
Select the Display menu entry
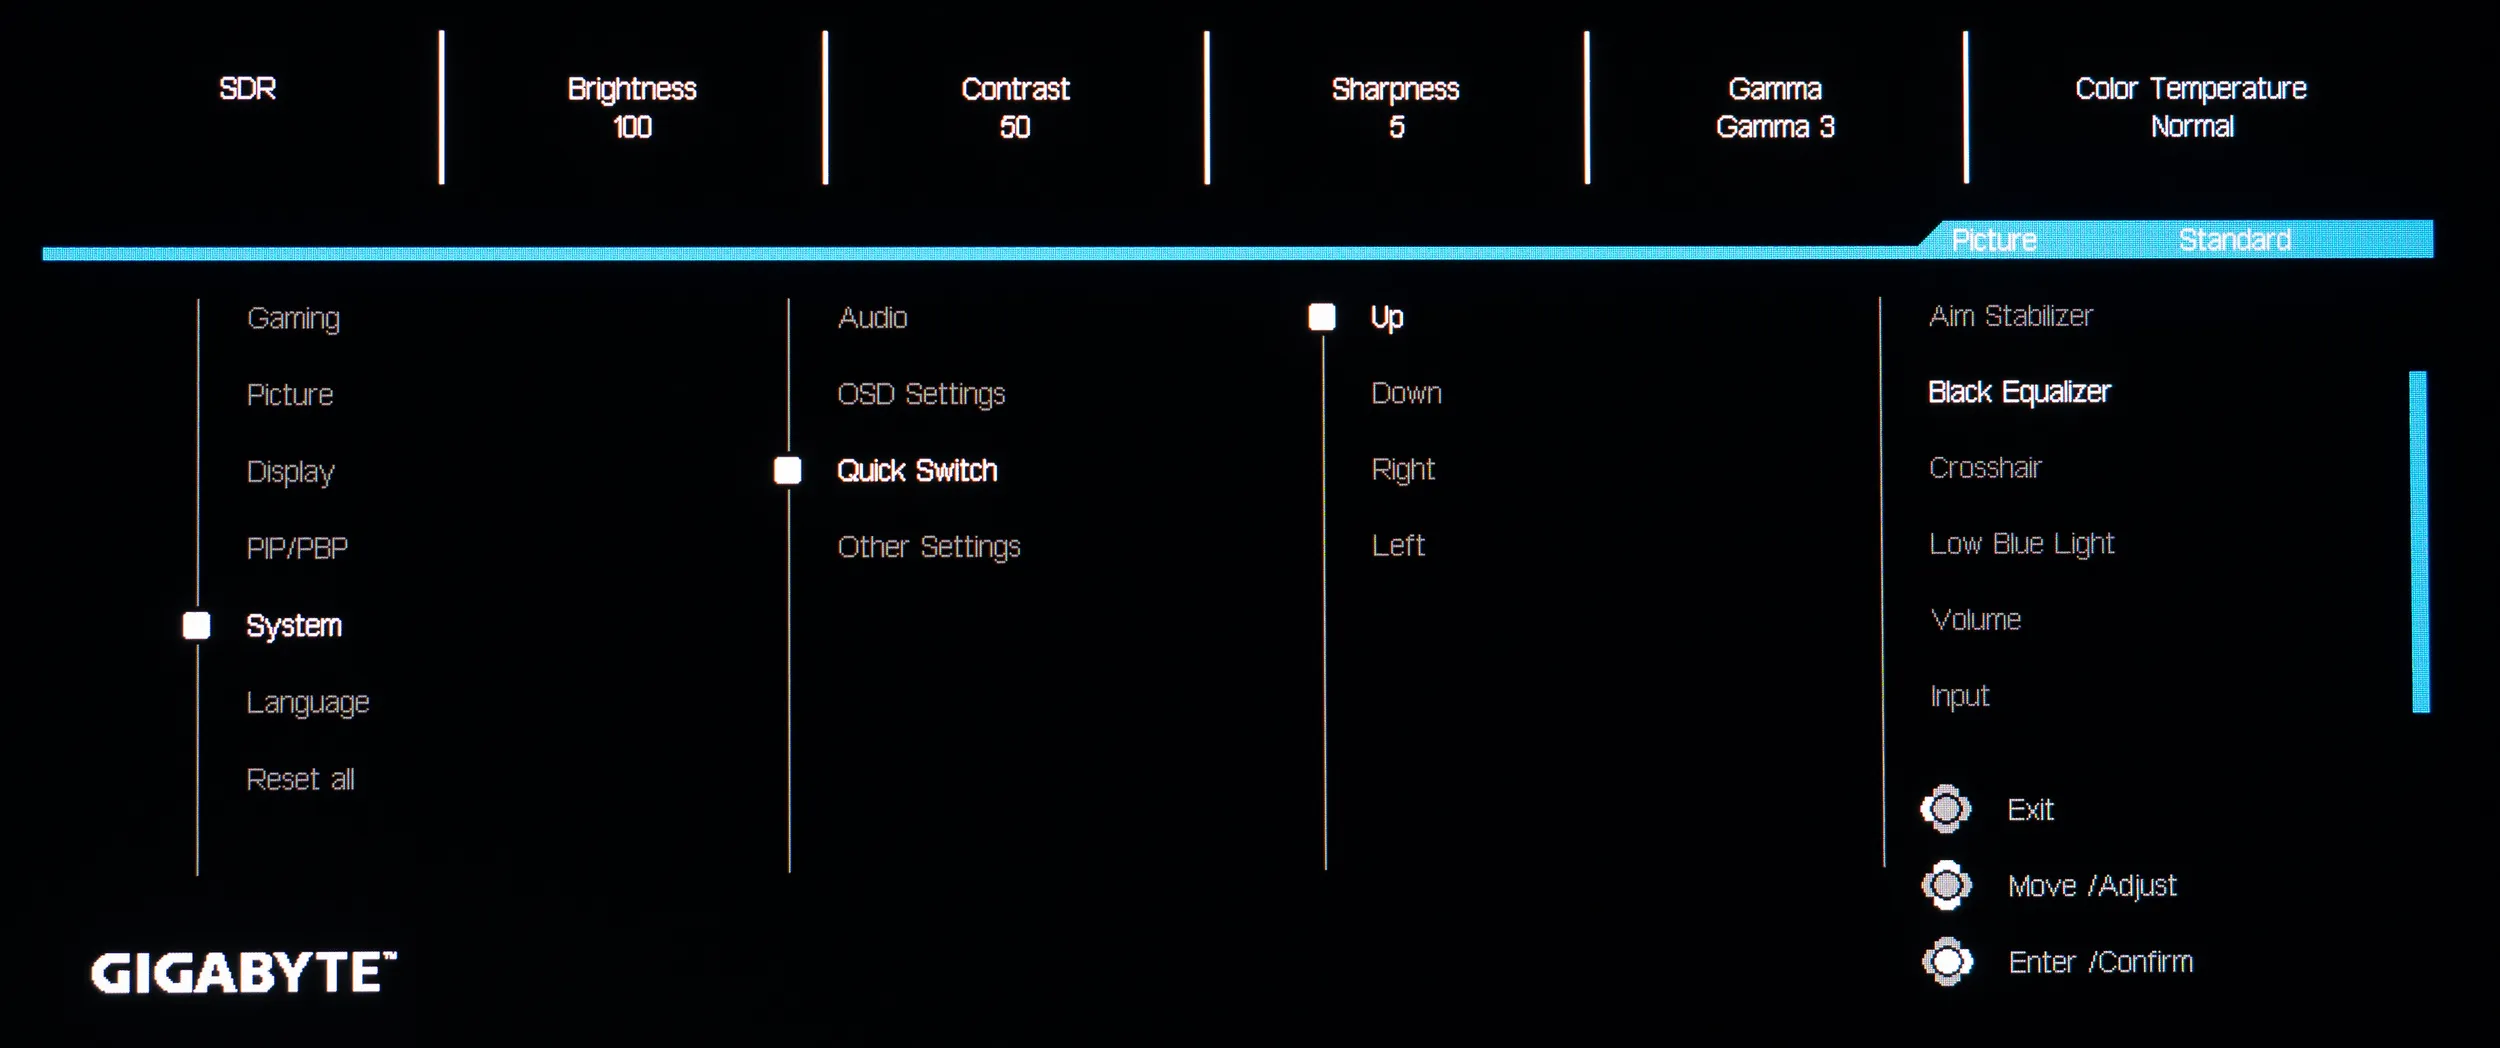(x=290, y=472)
